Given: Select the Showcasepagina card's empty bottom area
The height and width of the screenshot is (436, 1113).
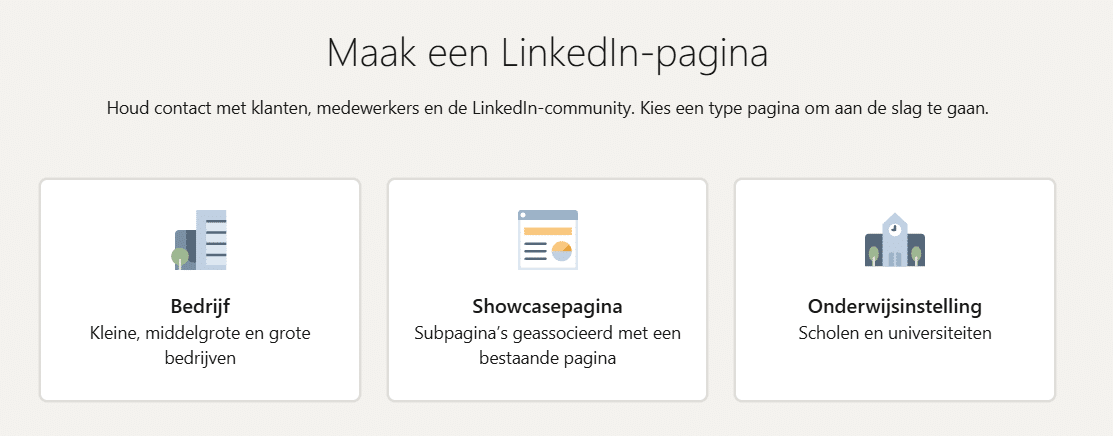Looking at the screenshot, I should [547, 385].
